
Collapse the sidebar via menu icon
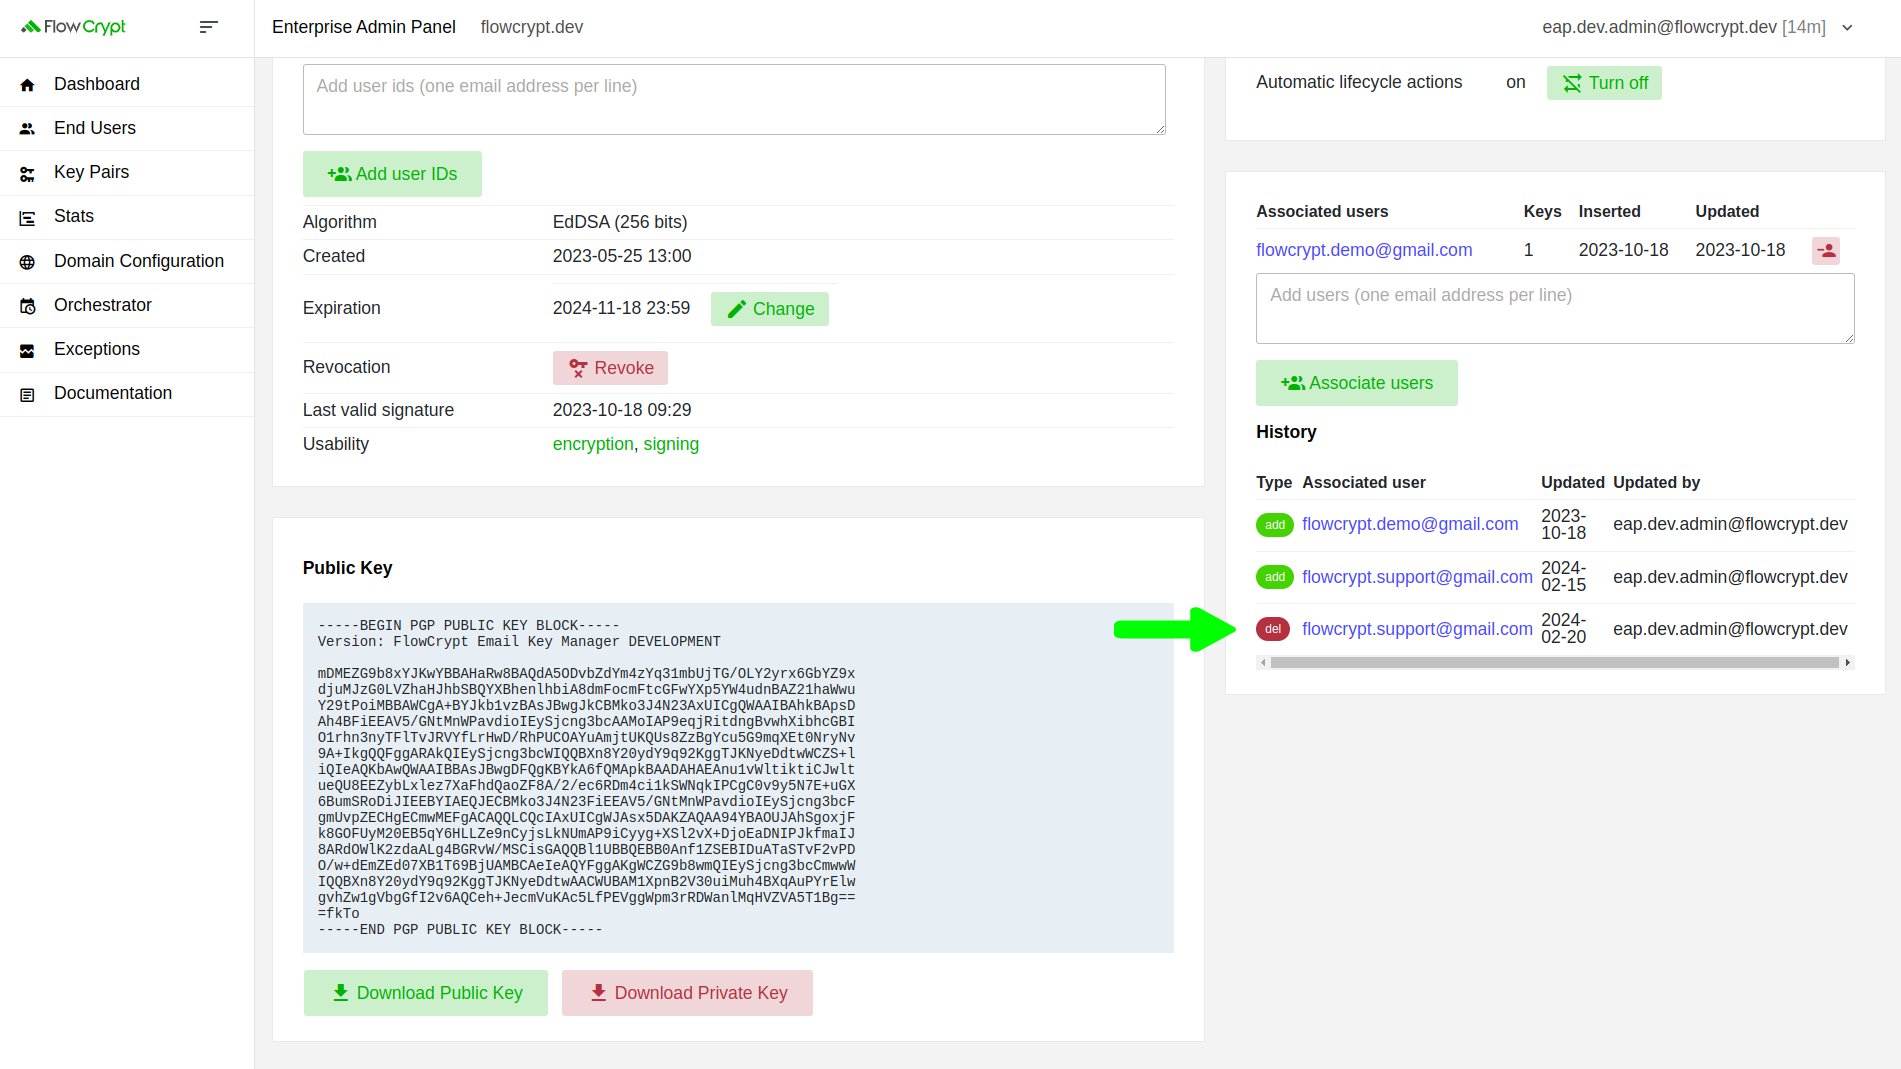tap(208, 27)
